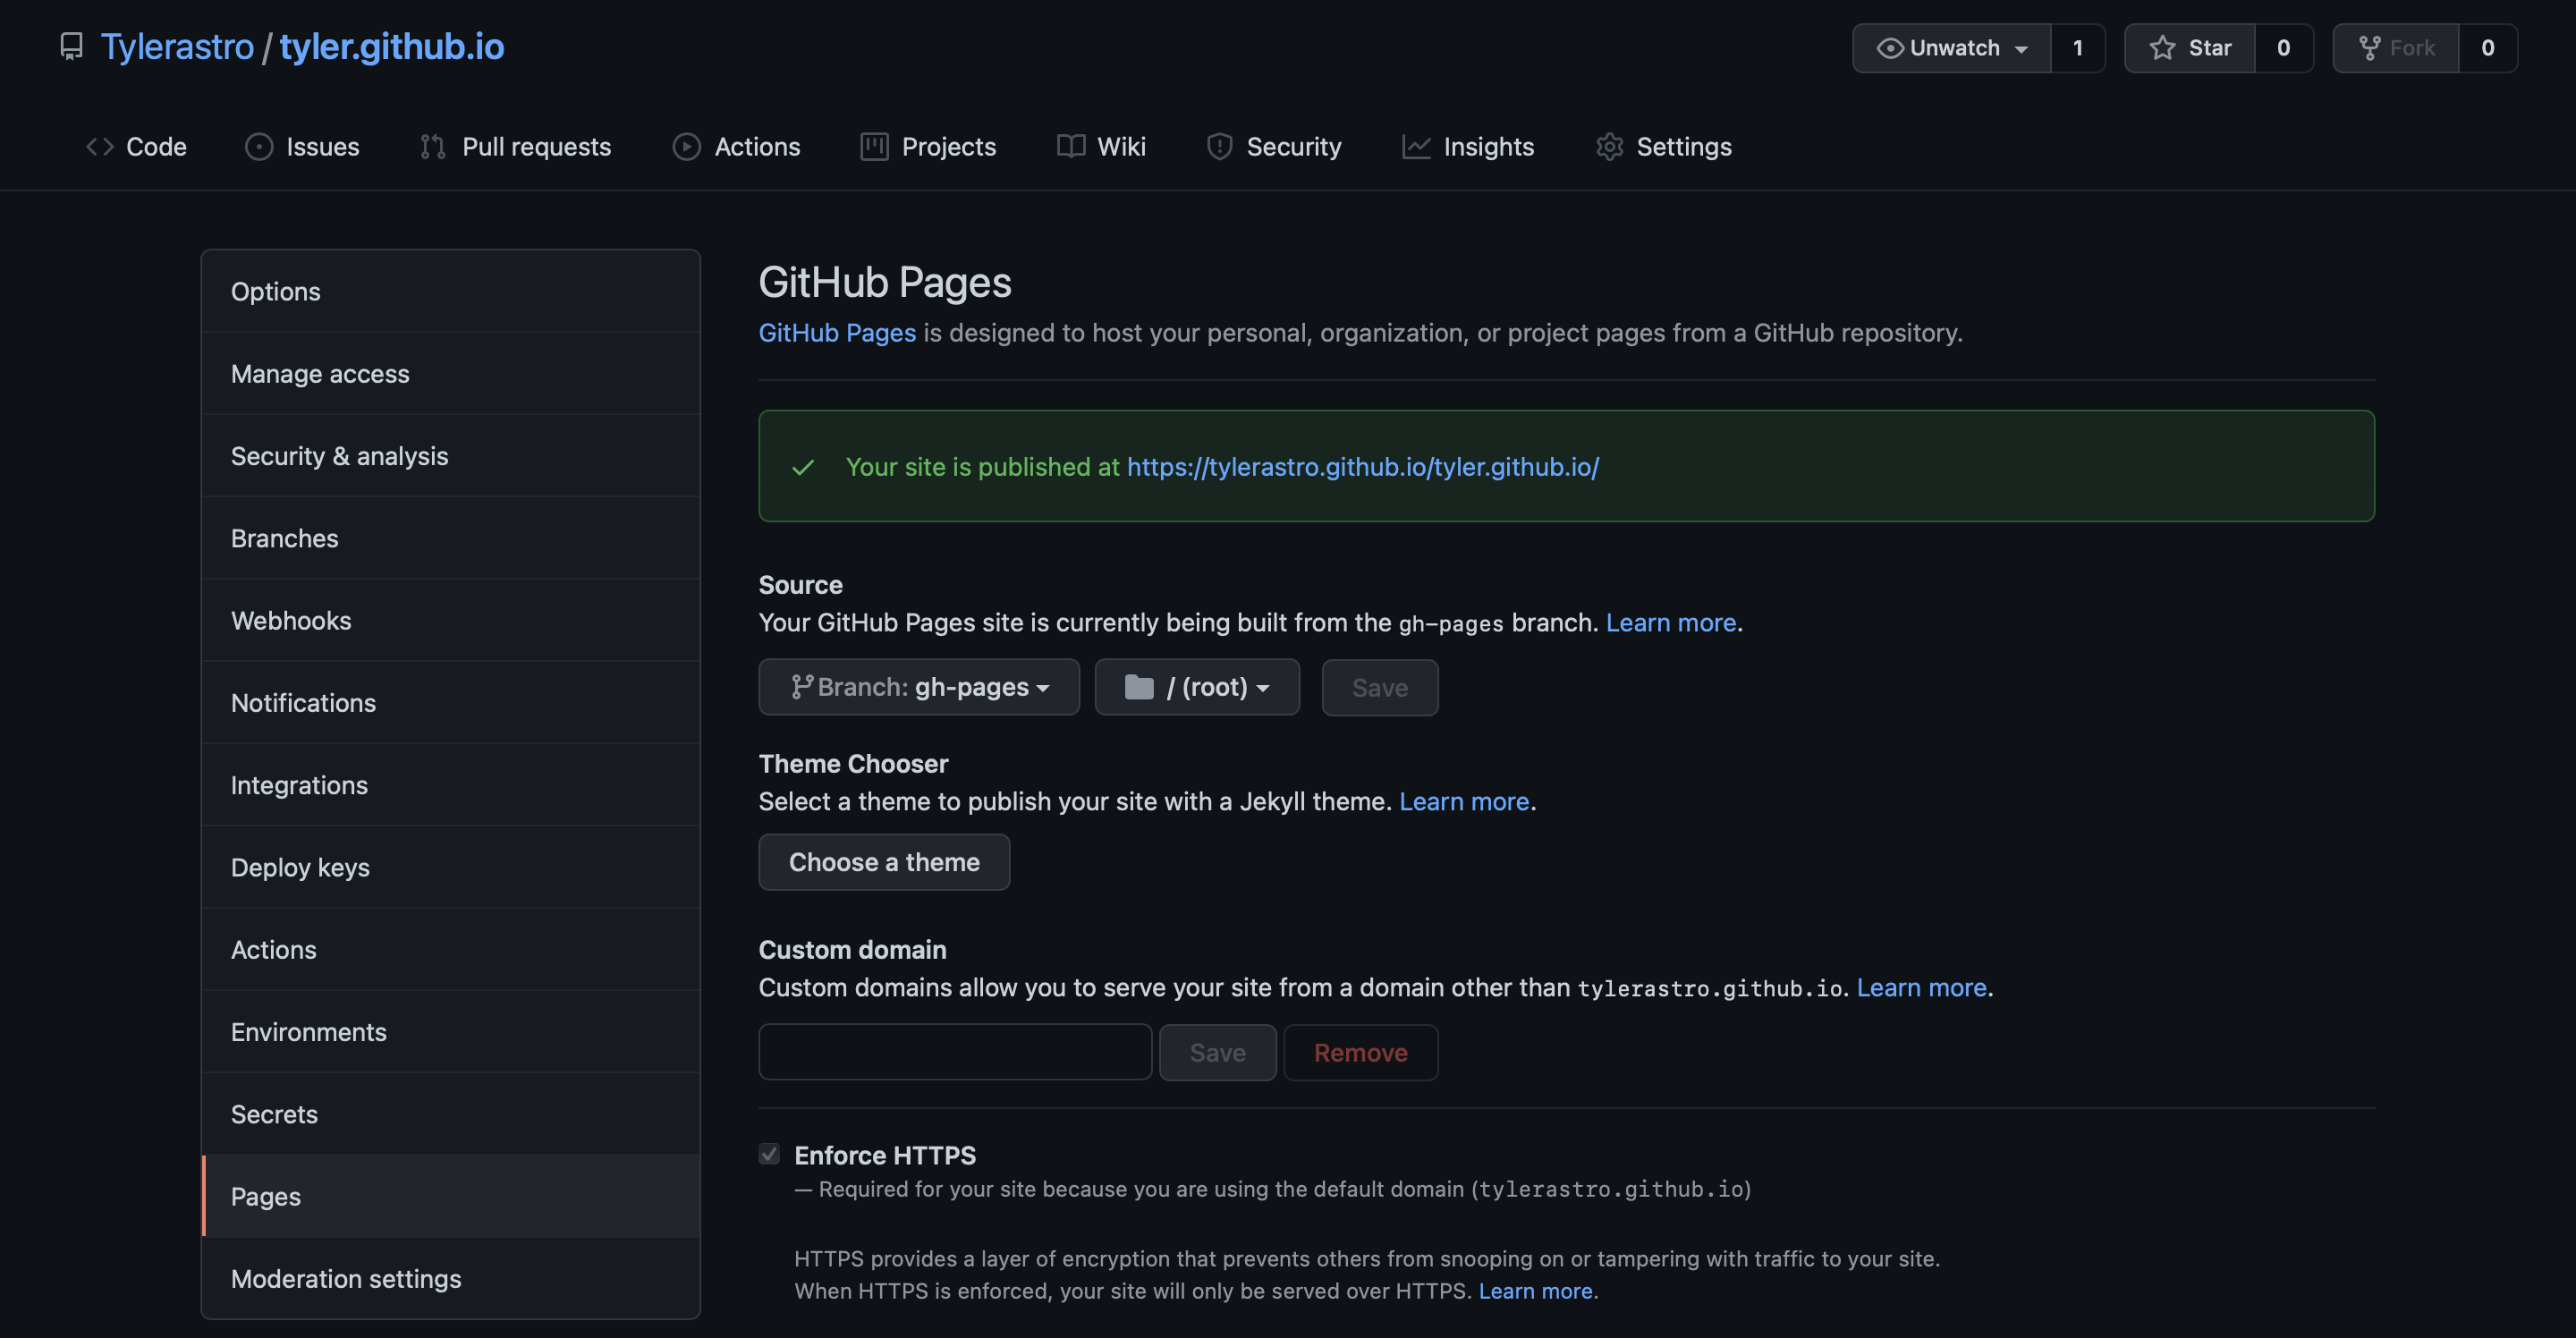2576x1338 pixels.
Task: Open the published site URL link
Action: [1363, 467]
